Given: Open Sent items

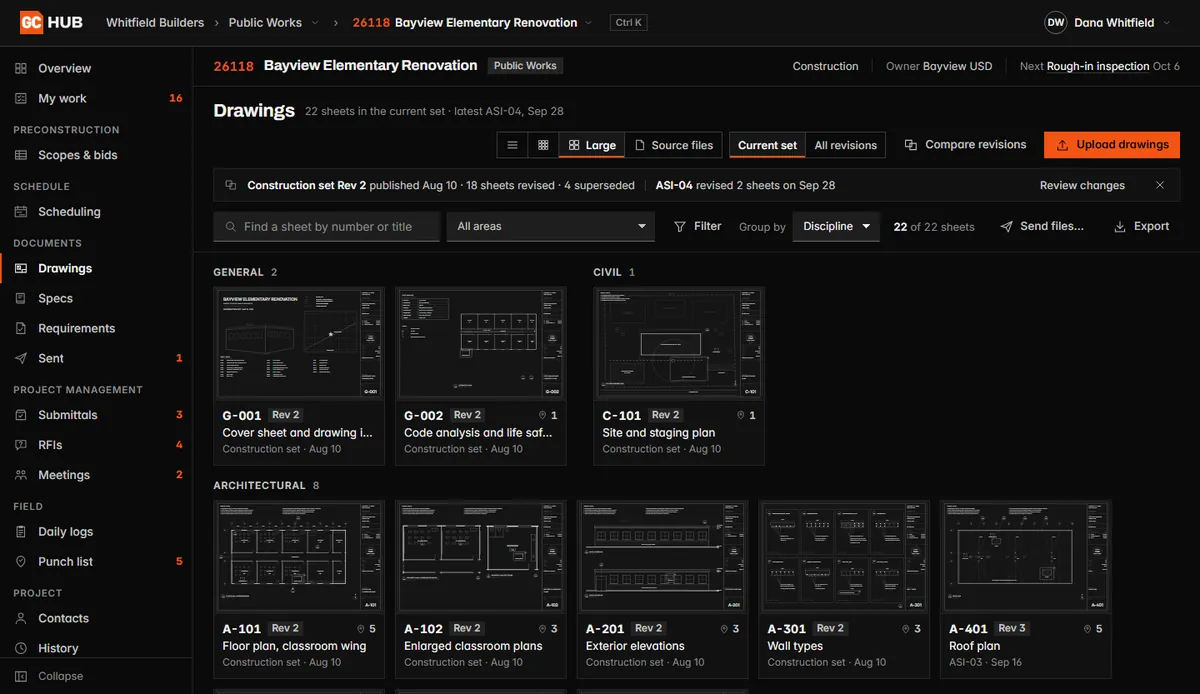Looking at the screenshot, I should [x=96, y=358].
